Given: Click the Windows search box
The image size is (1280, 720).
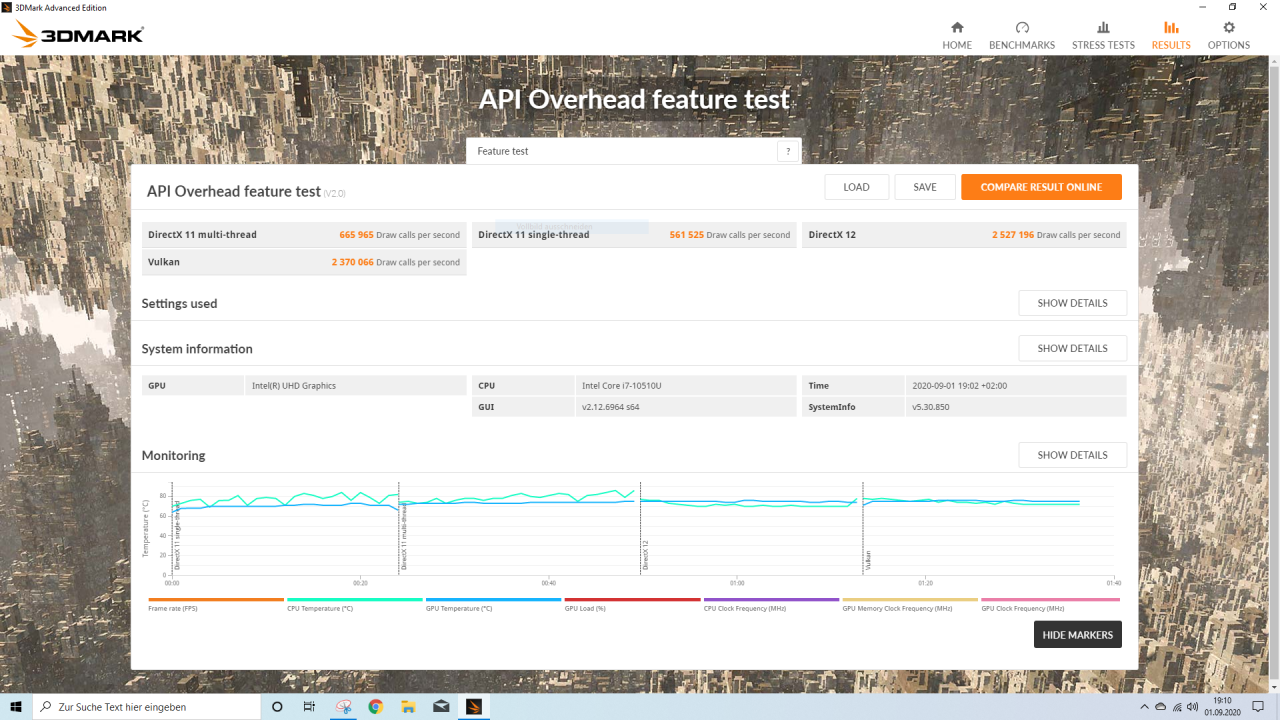Looking at the screenshot, I should click(x=146, y=706).
